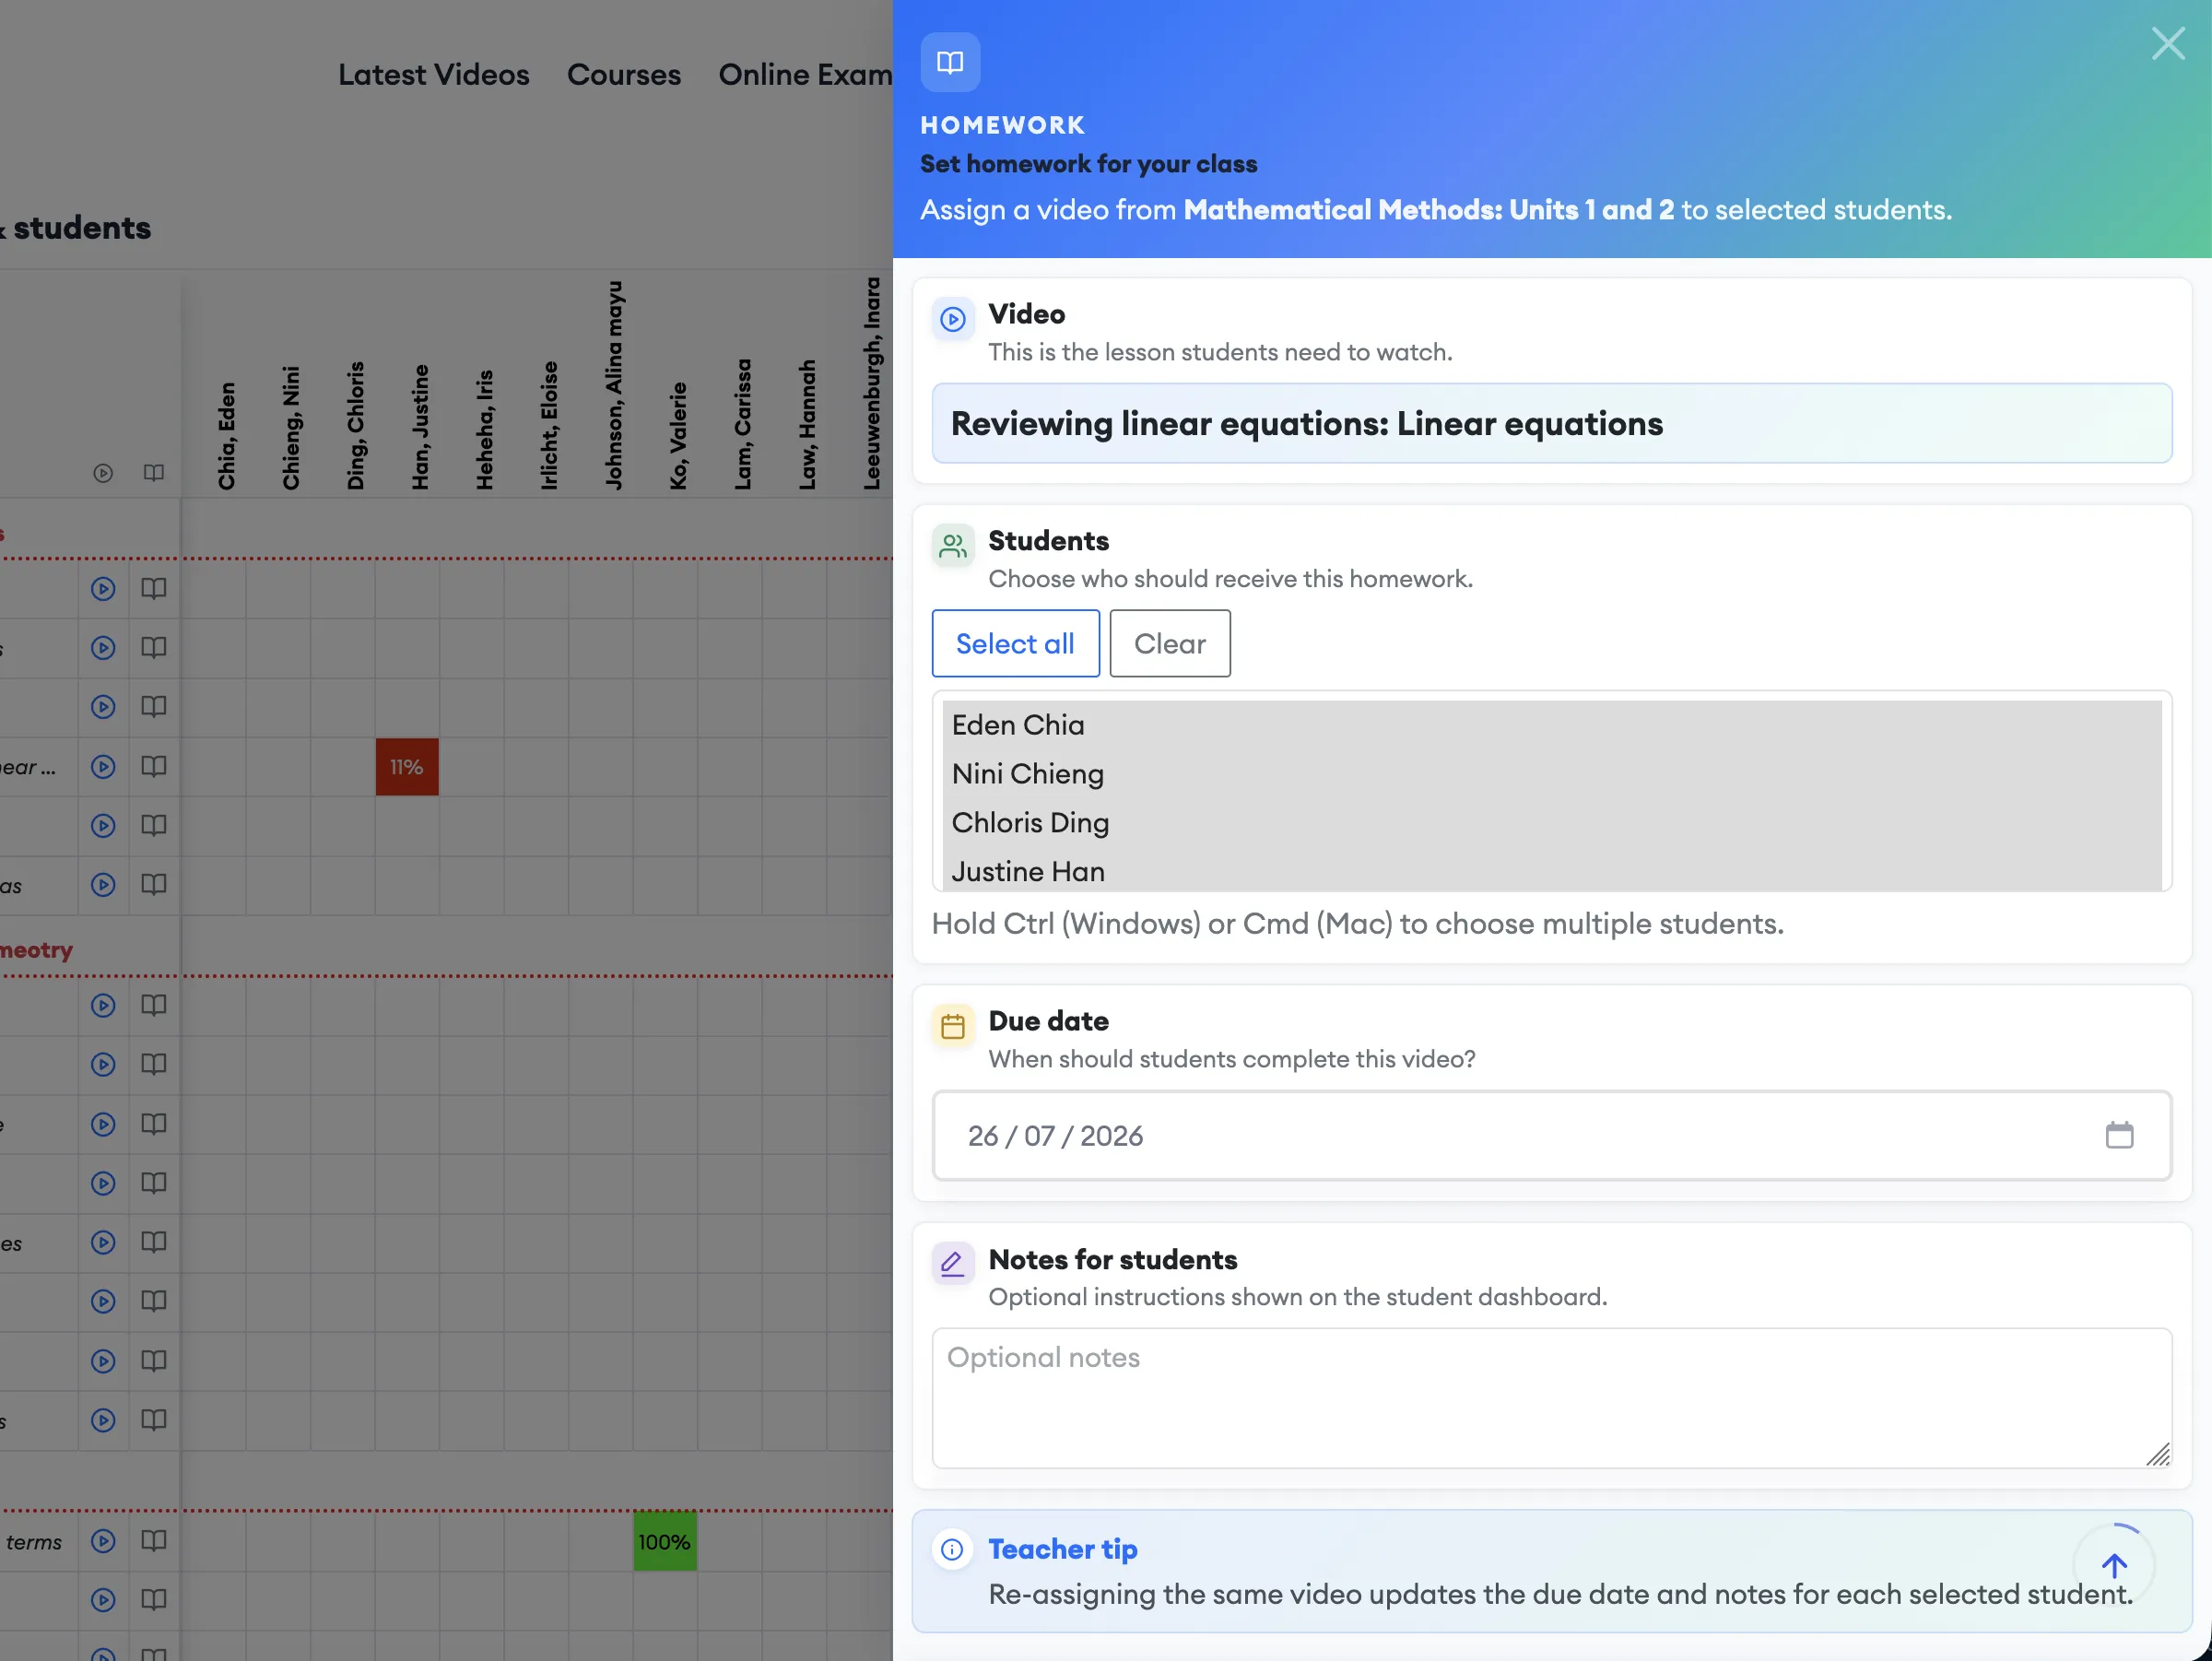Viewport: 2212px width, 1661px height.
Task: Click column header 'Ko, Valerie'
Action: pos(678,436)
